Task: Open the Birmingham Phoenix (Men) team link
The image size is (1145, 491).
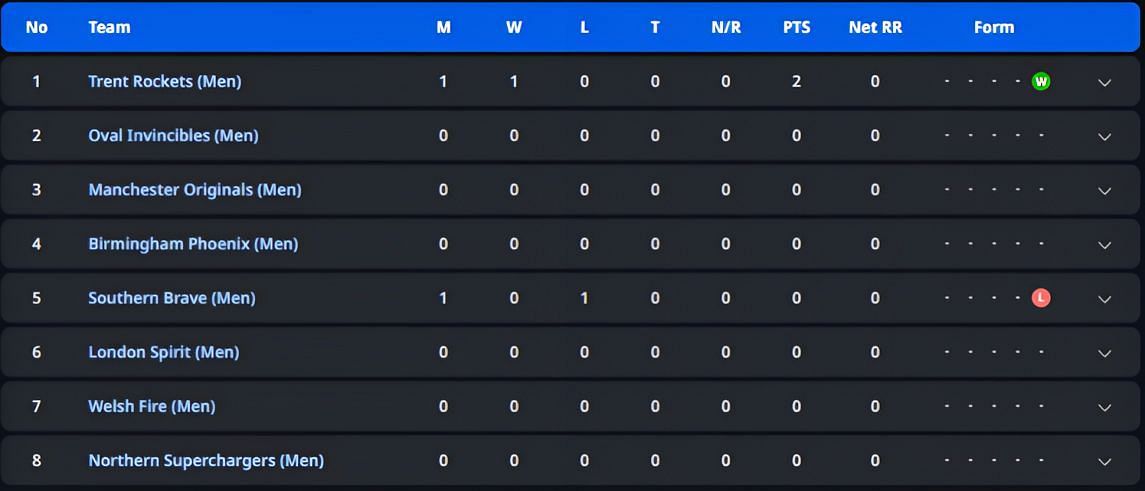Action: tap(193, 243)
